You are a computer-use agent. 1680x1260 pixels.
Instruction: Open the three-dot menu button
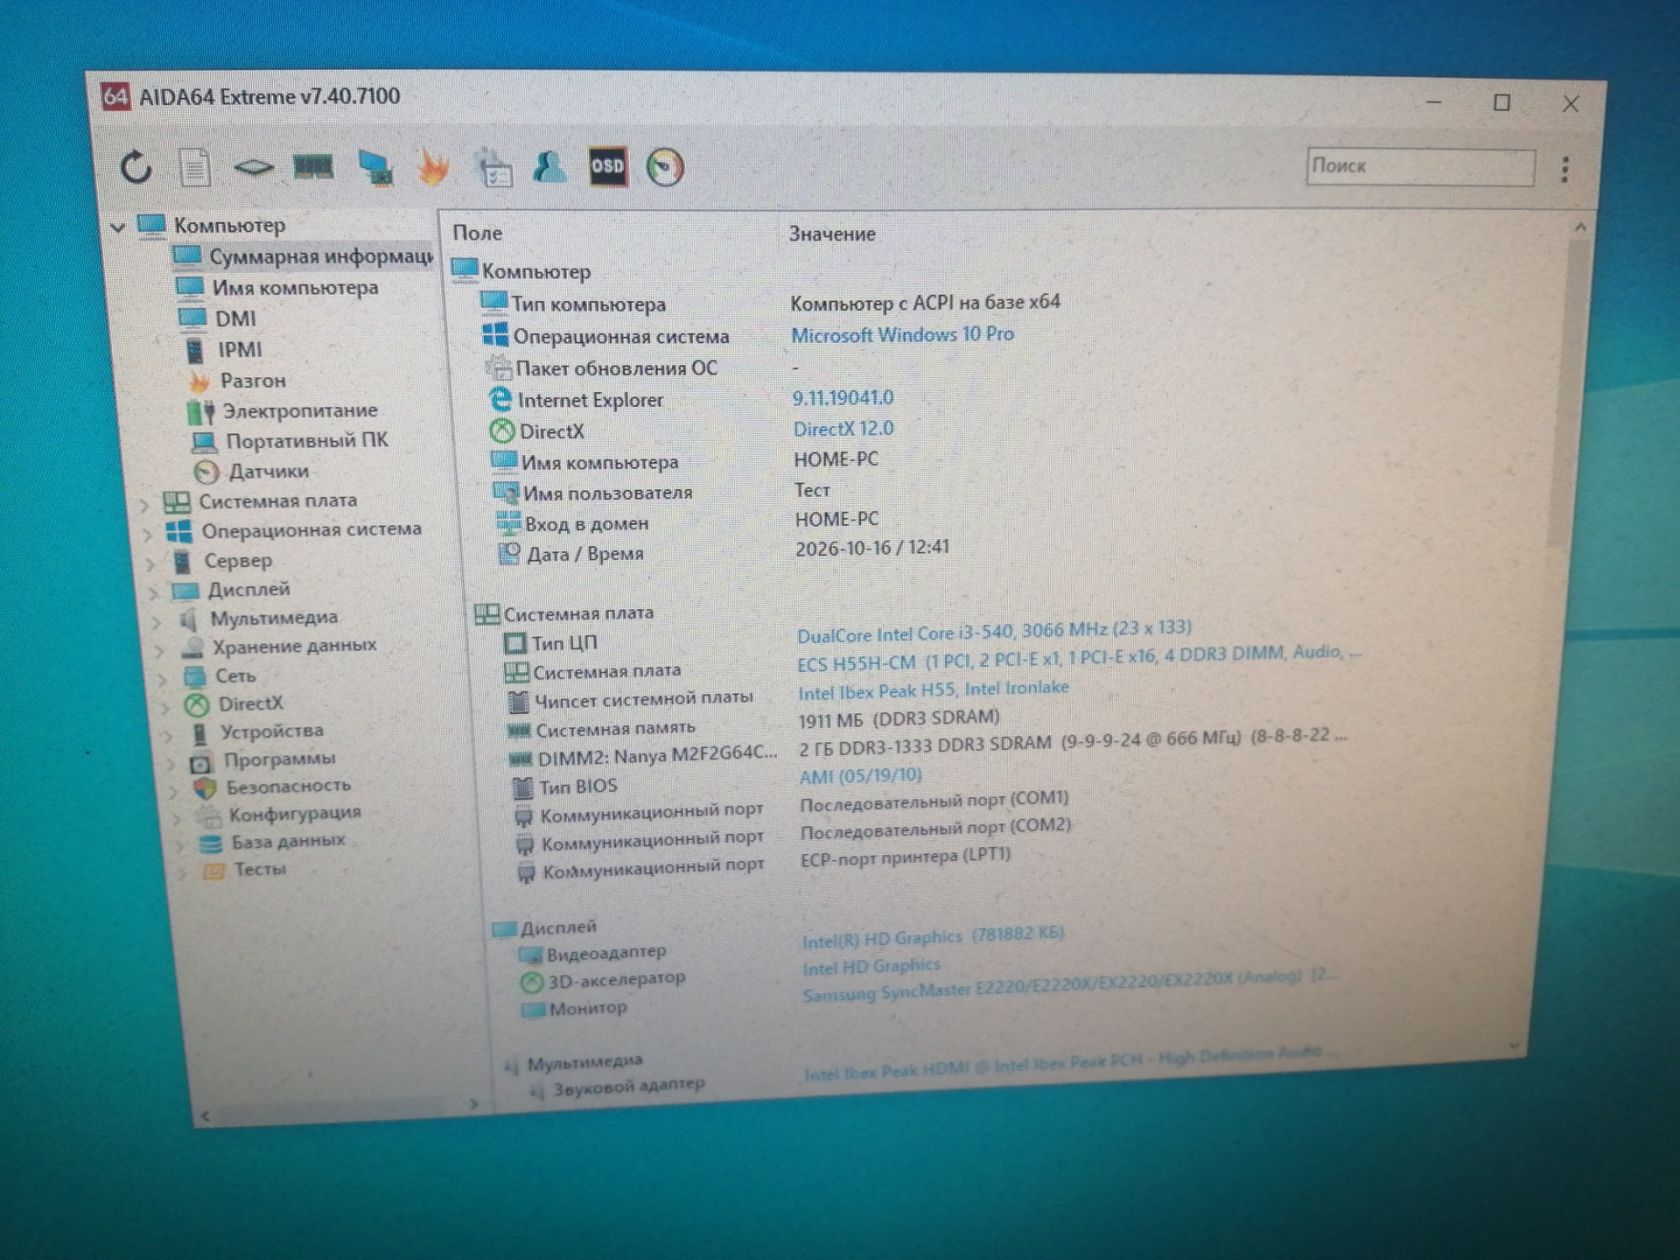(1565, 169)
